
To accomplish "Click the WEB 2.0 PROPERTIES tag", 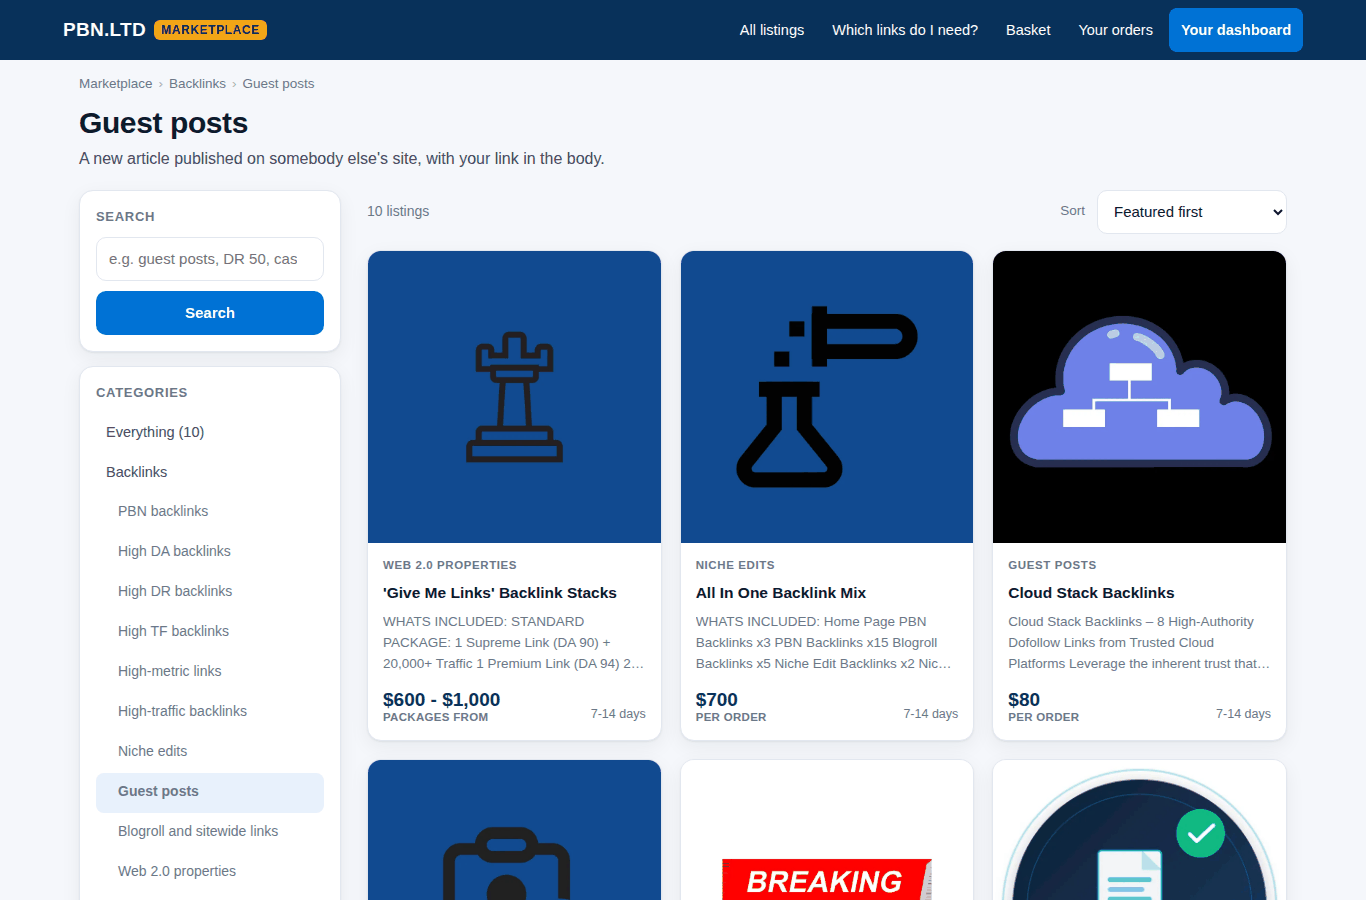I will pyautogui.click(x=450, y=565).
